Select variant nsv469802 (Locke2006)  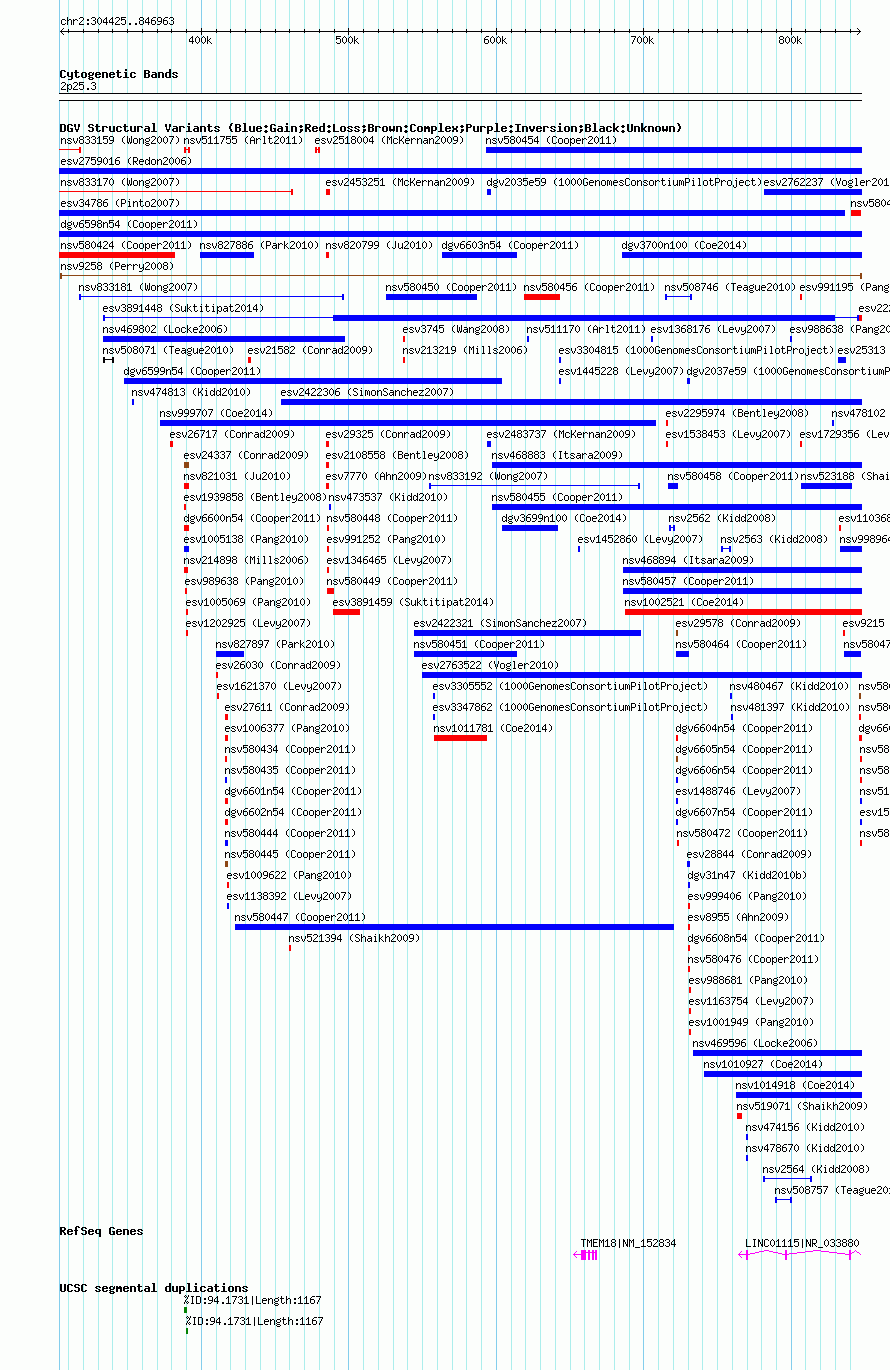(x=224, y=339)
